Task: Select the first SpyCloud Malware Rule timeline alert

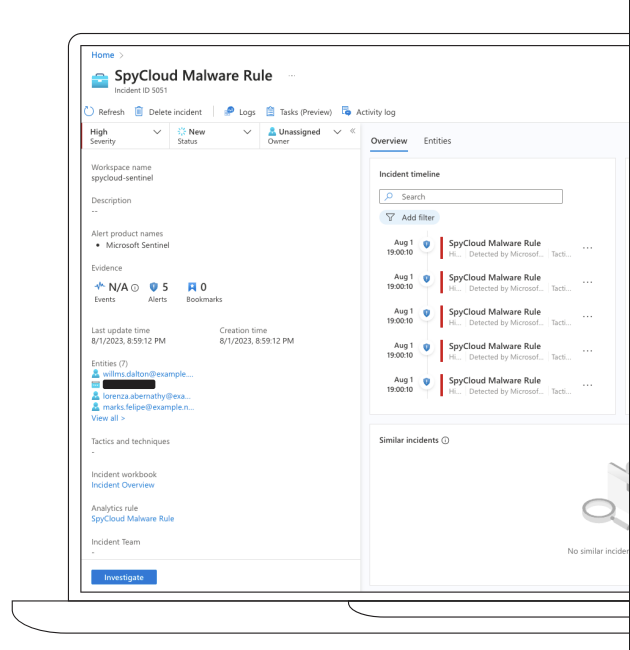Action: 494,243
